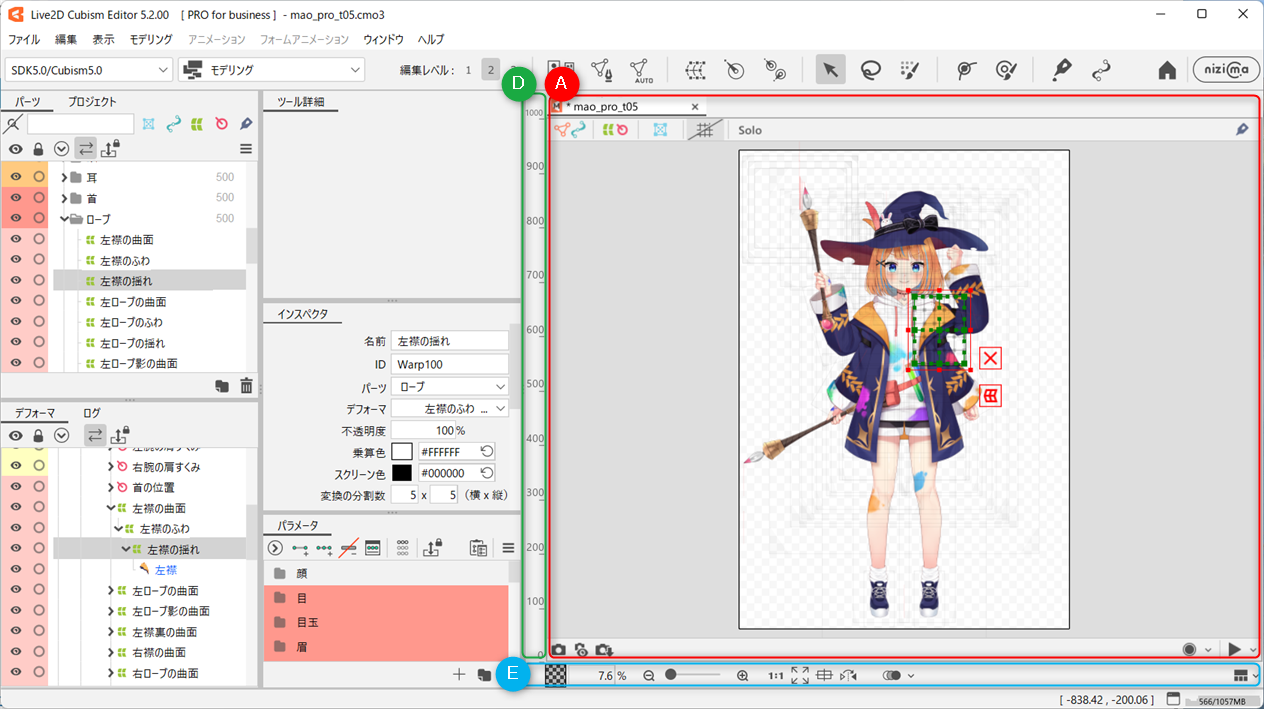1264x709 pixels.
Task: Click the Solo button in view toolbar
Action: pyautogui.click(x=750, y=130)
